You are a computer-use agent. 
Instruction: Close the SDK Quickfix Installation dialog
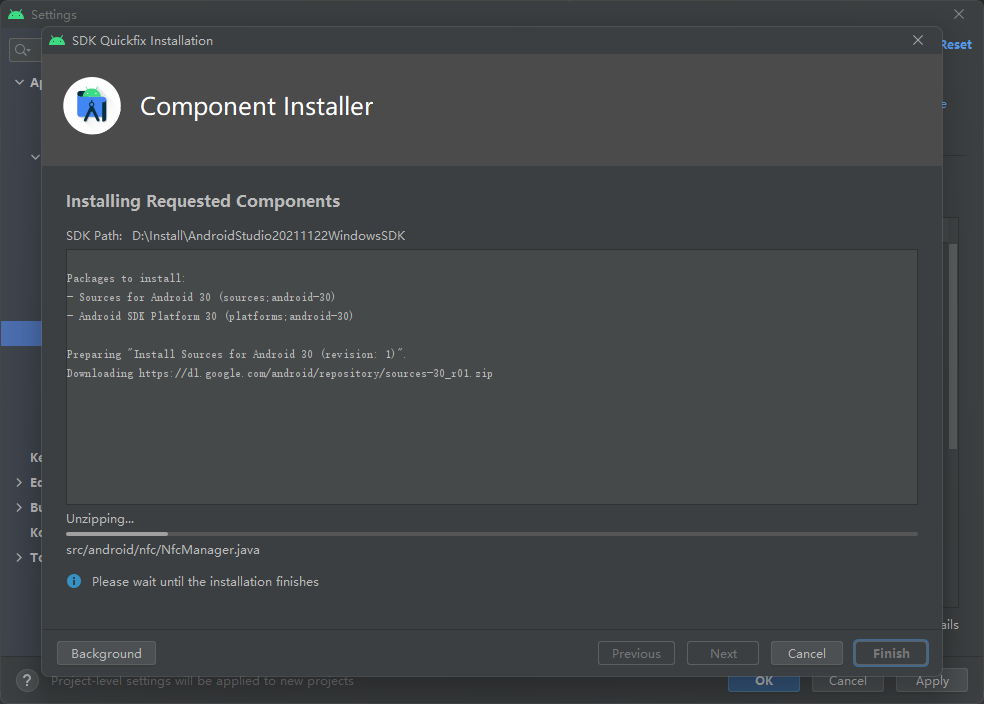click(917, 40)
